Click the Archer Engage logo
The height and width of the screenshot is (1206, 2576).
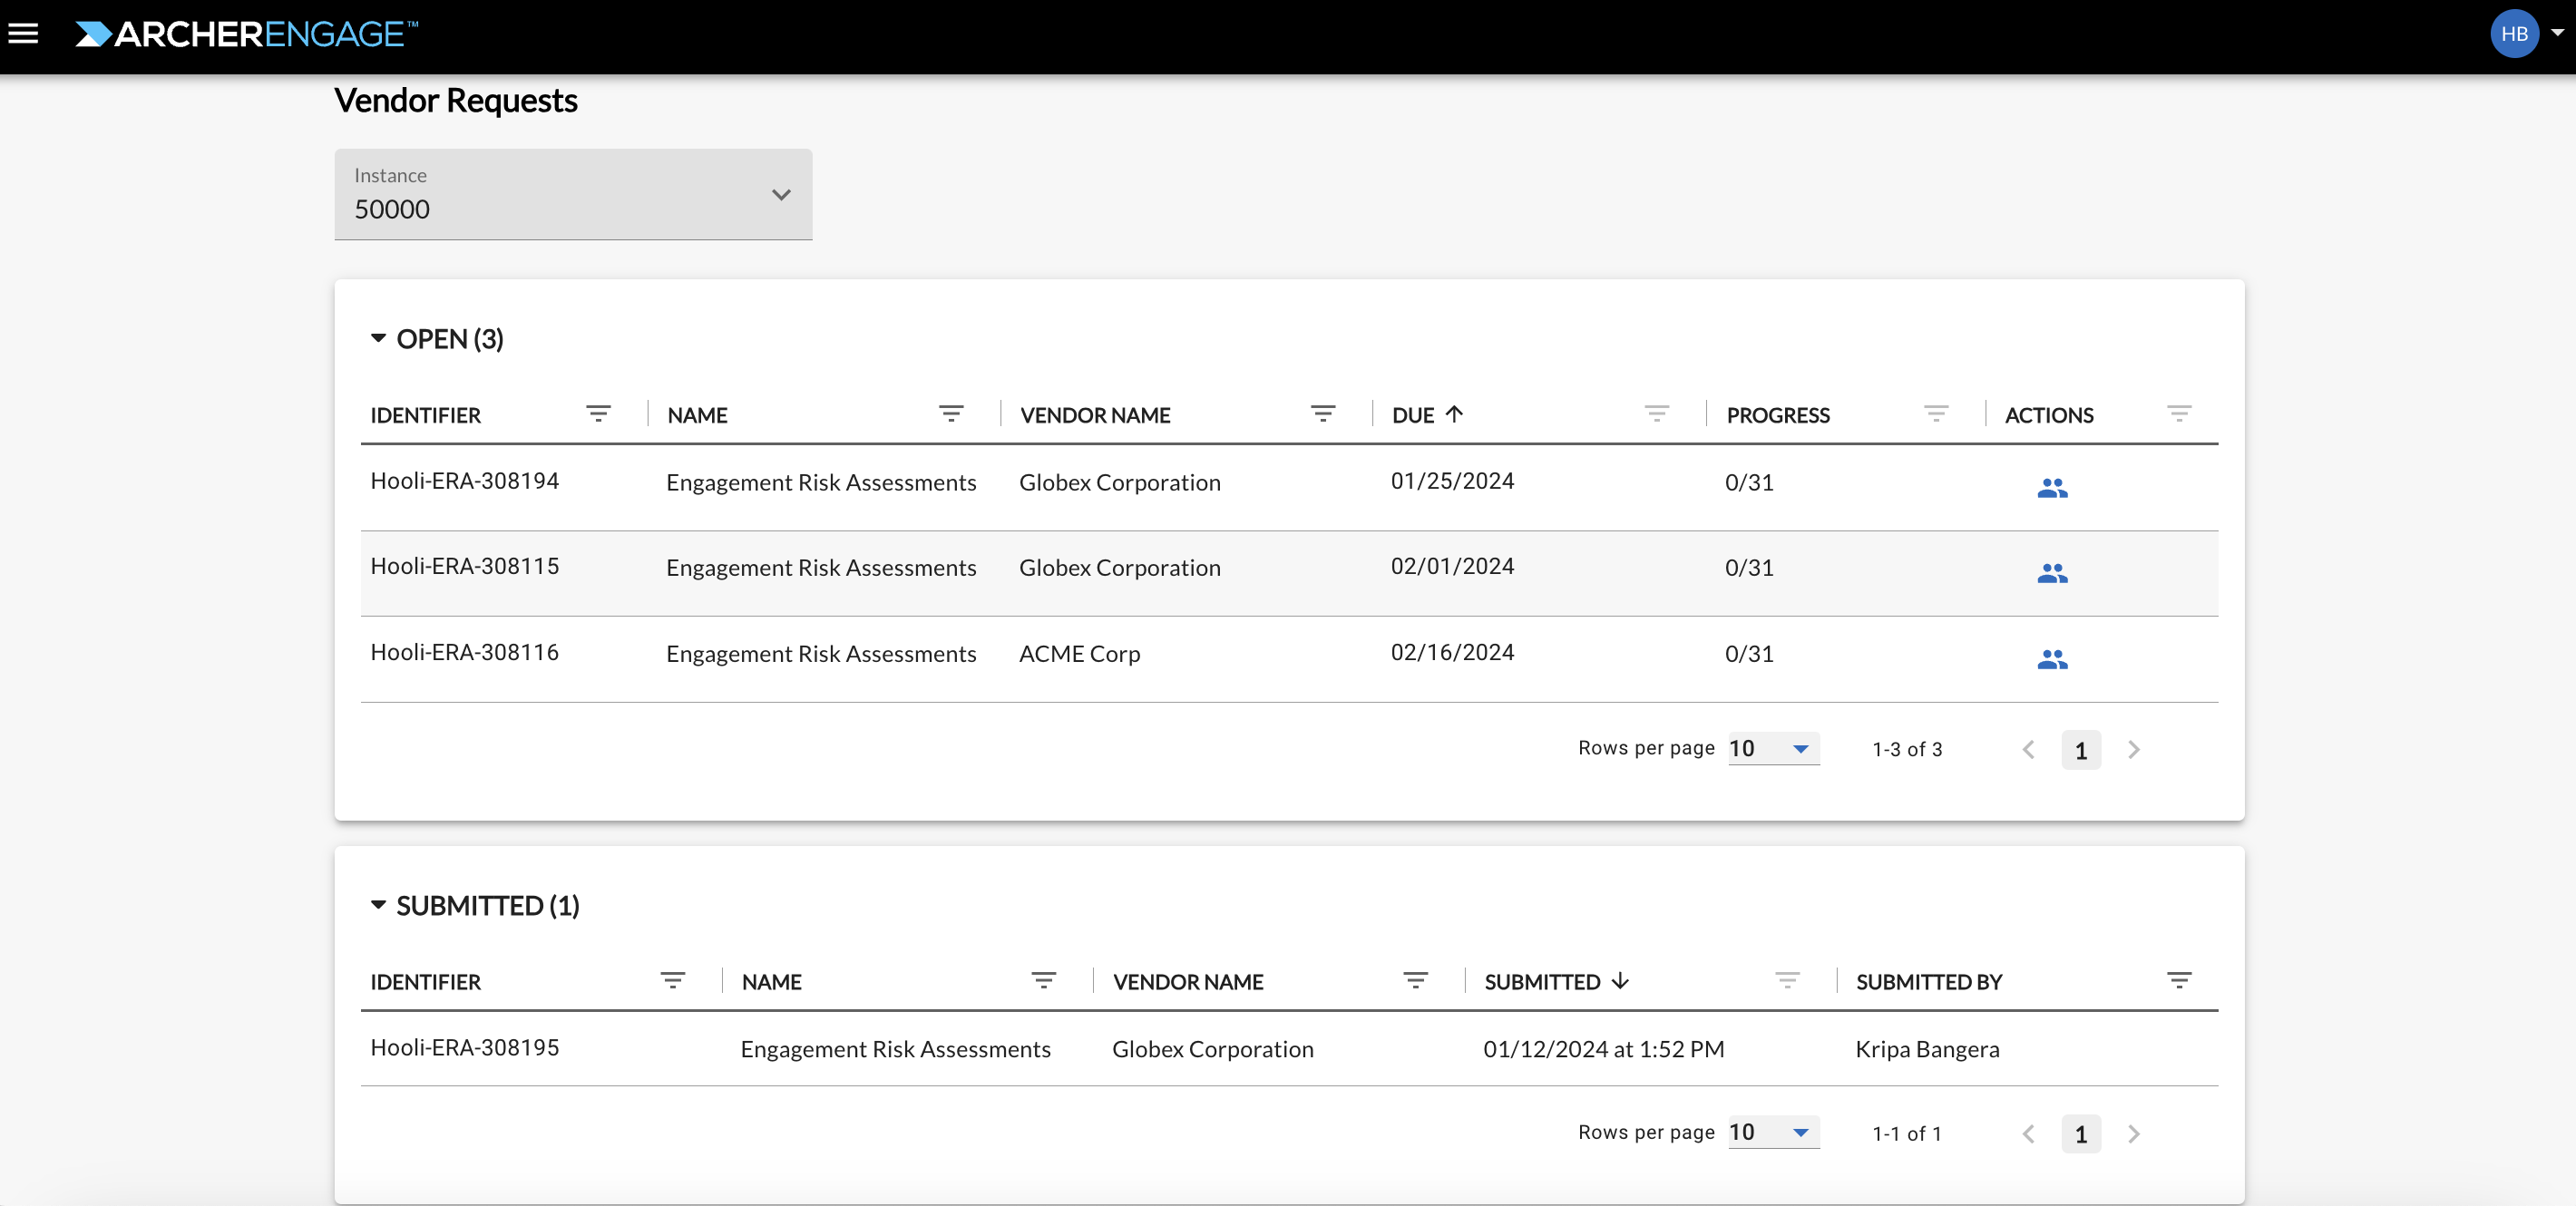tap(246, 34)
